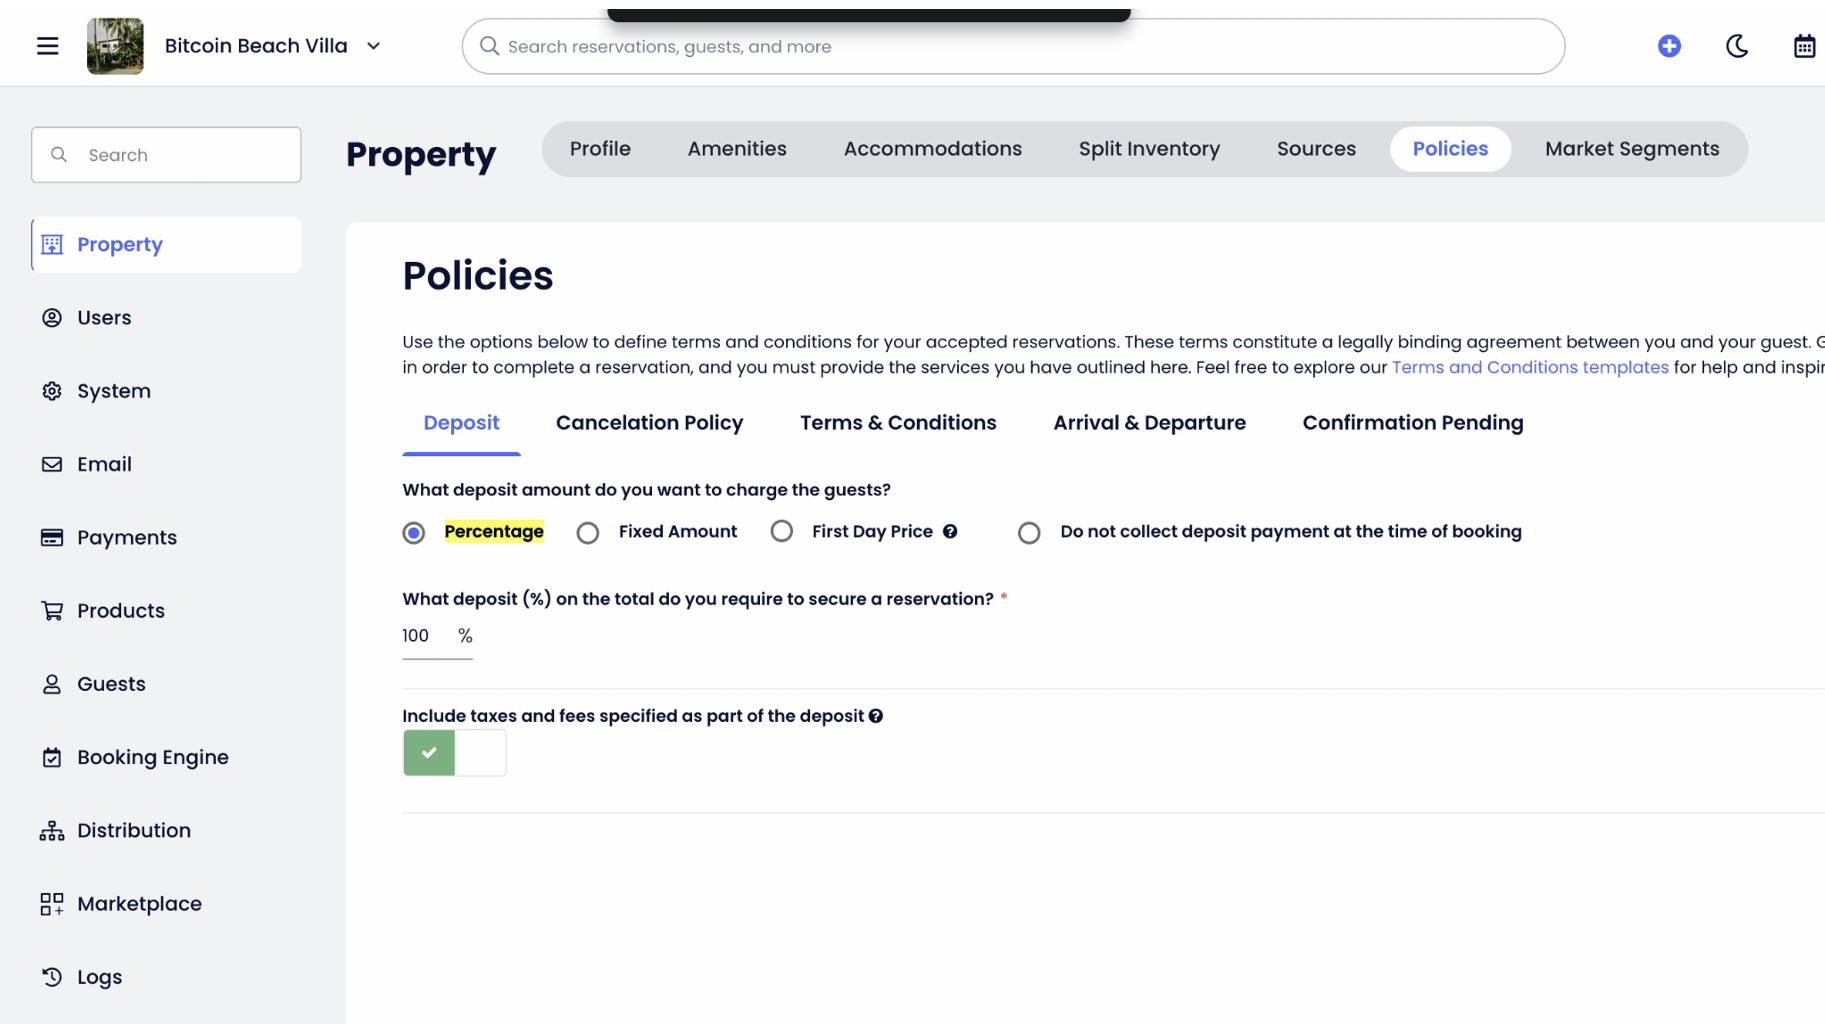Open the hamburger navigation menu
The image size is (1825, 1024).
[47, 46]
